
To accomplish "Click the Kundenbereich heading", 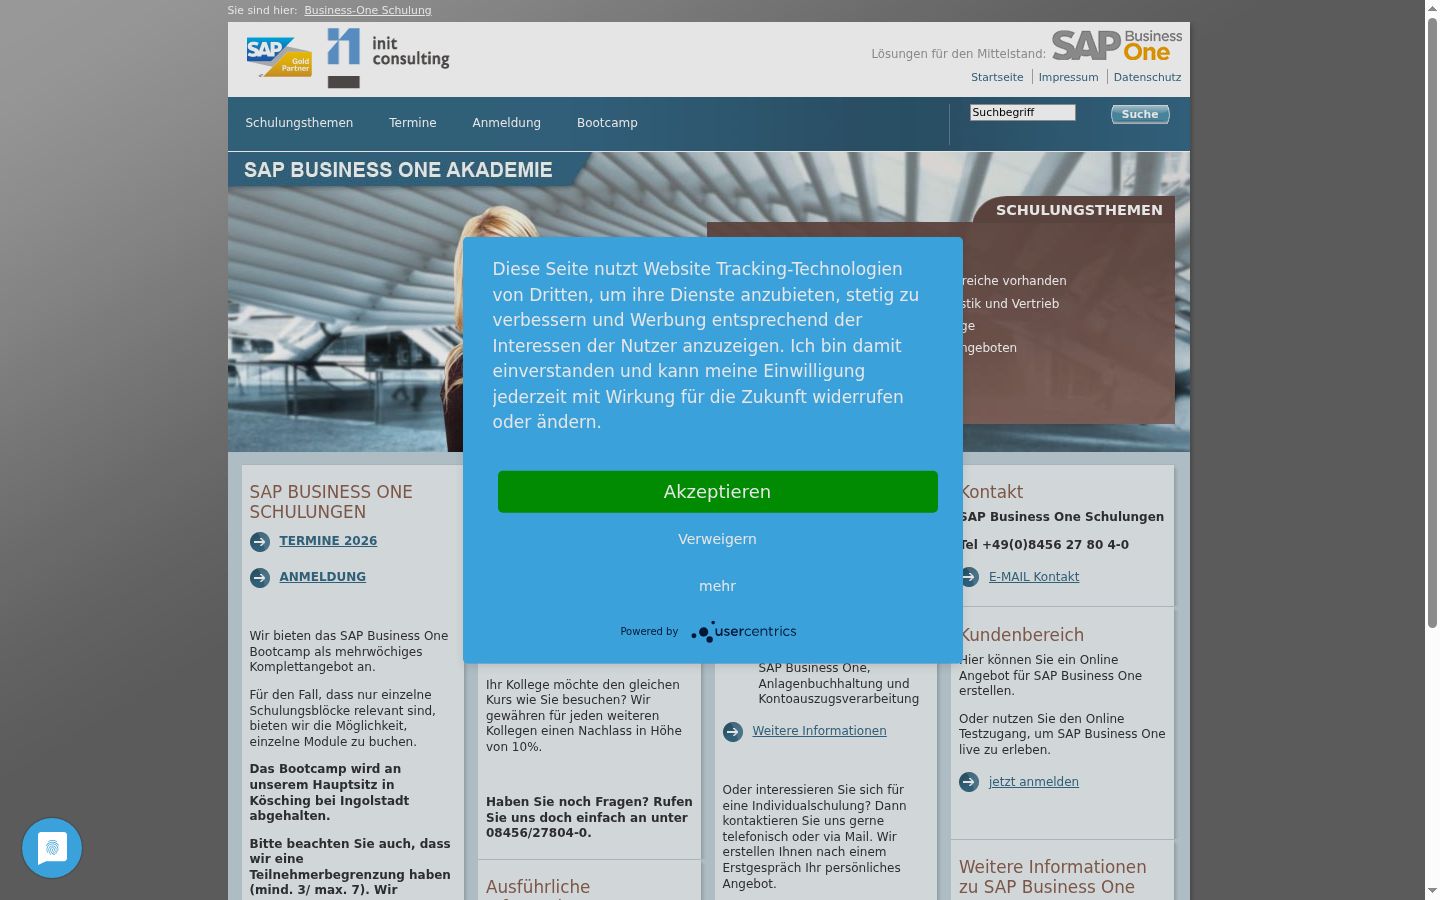I will click(1021, 635).
